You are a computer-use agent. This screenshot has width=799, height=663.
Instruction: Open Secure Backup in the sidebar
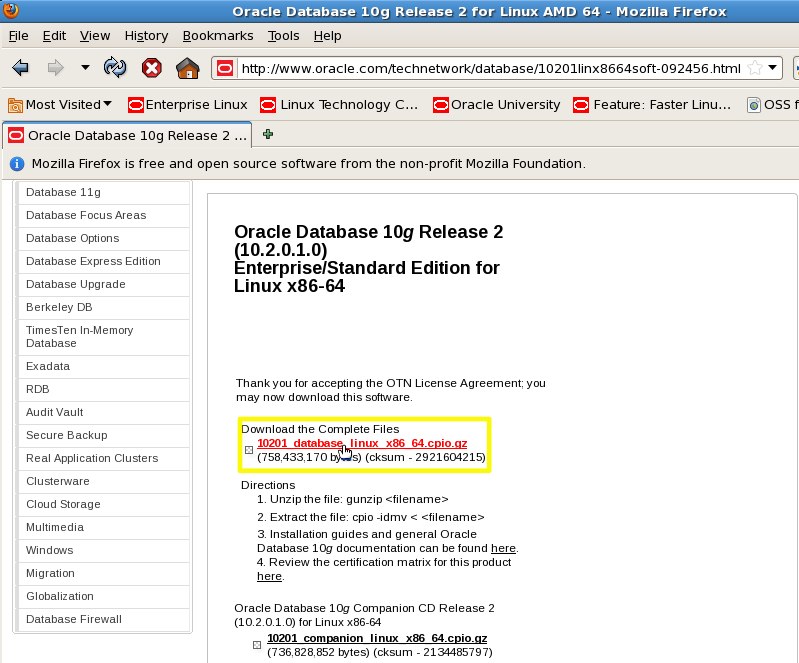click(x=103, y=435)
